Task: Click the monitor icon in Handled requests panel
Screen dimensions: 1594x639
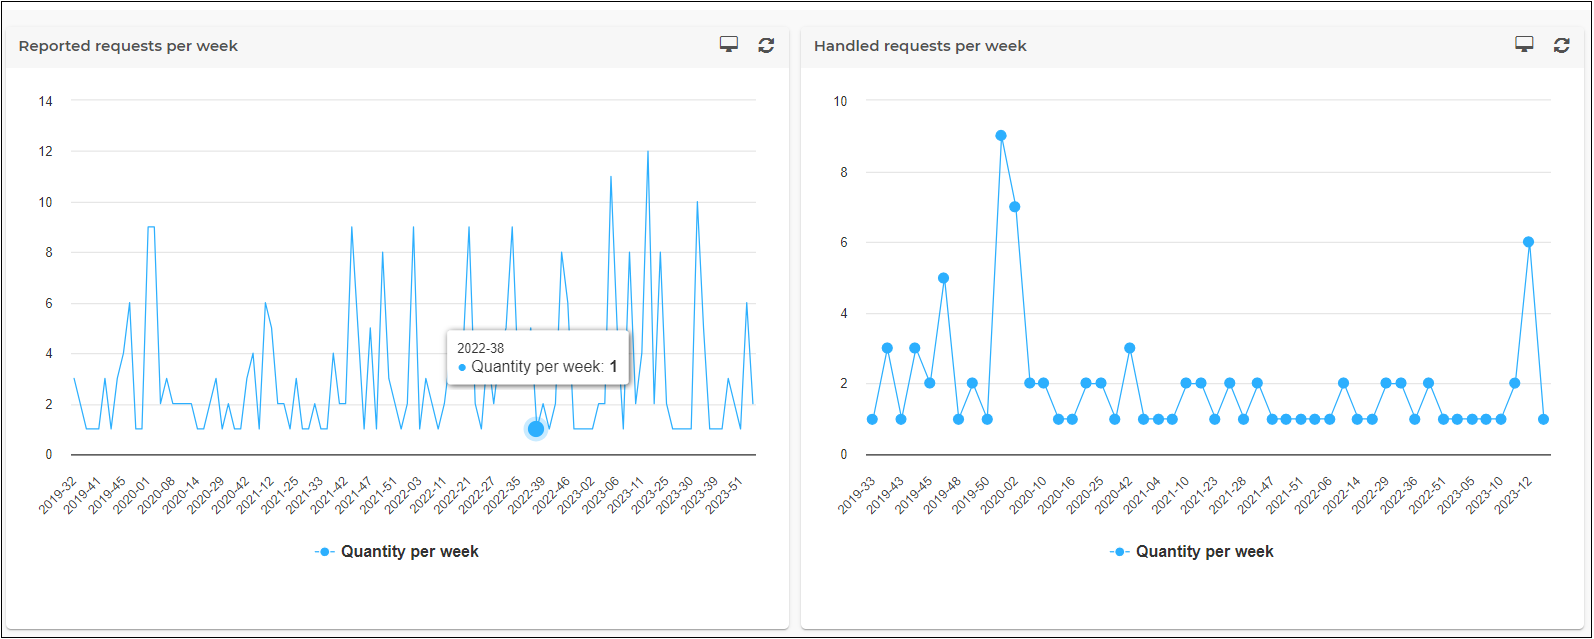Action: 1524,45
